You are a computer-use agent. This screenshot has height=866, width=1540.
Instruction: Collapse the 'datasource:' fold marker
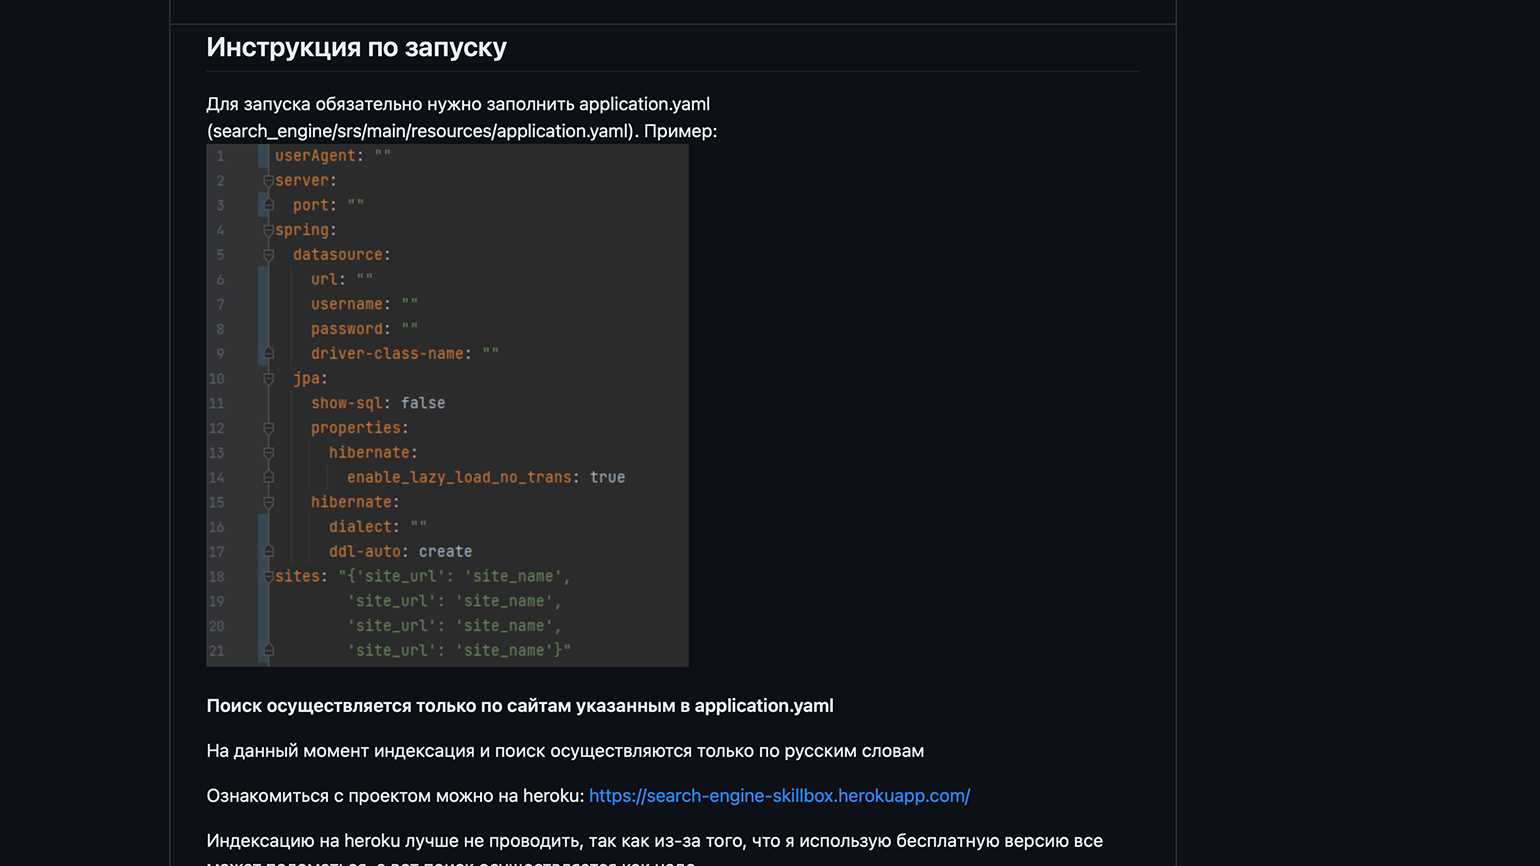(268, 255)
